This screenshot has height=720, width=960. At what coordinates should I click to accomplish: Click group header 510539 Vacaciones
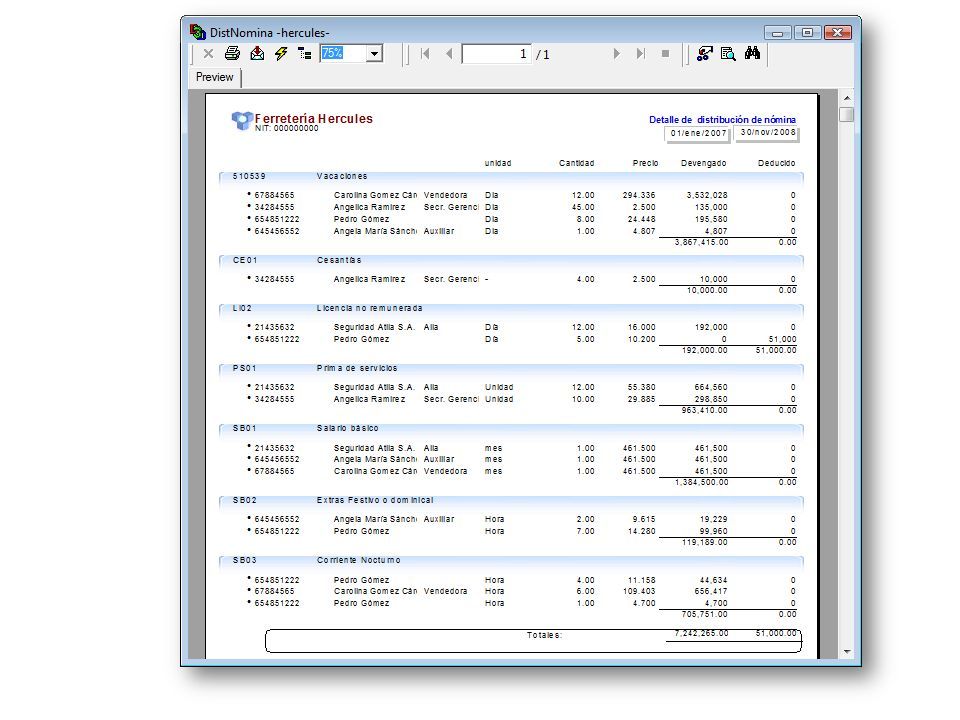[x=511, y=176]
